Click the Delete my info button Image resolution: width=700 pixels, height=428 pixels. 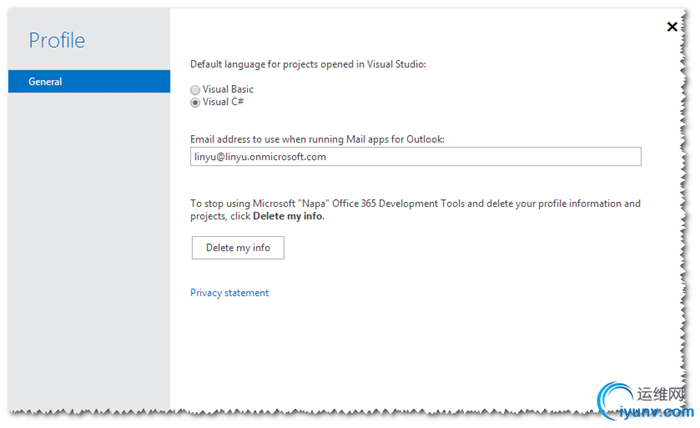click(x=238, y=248)
